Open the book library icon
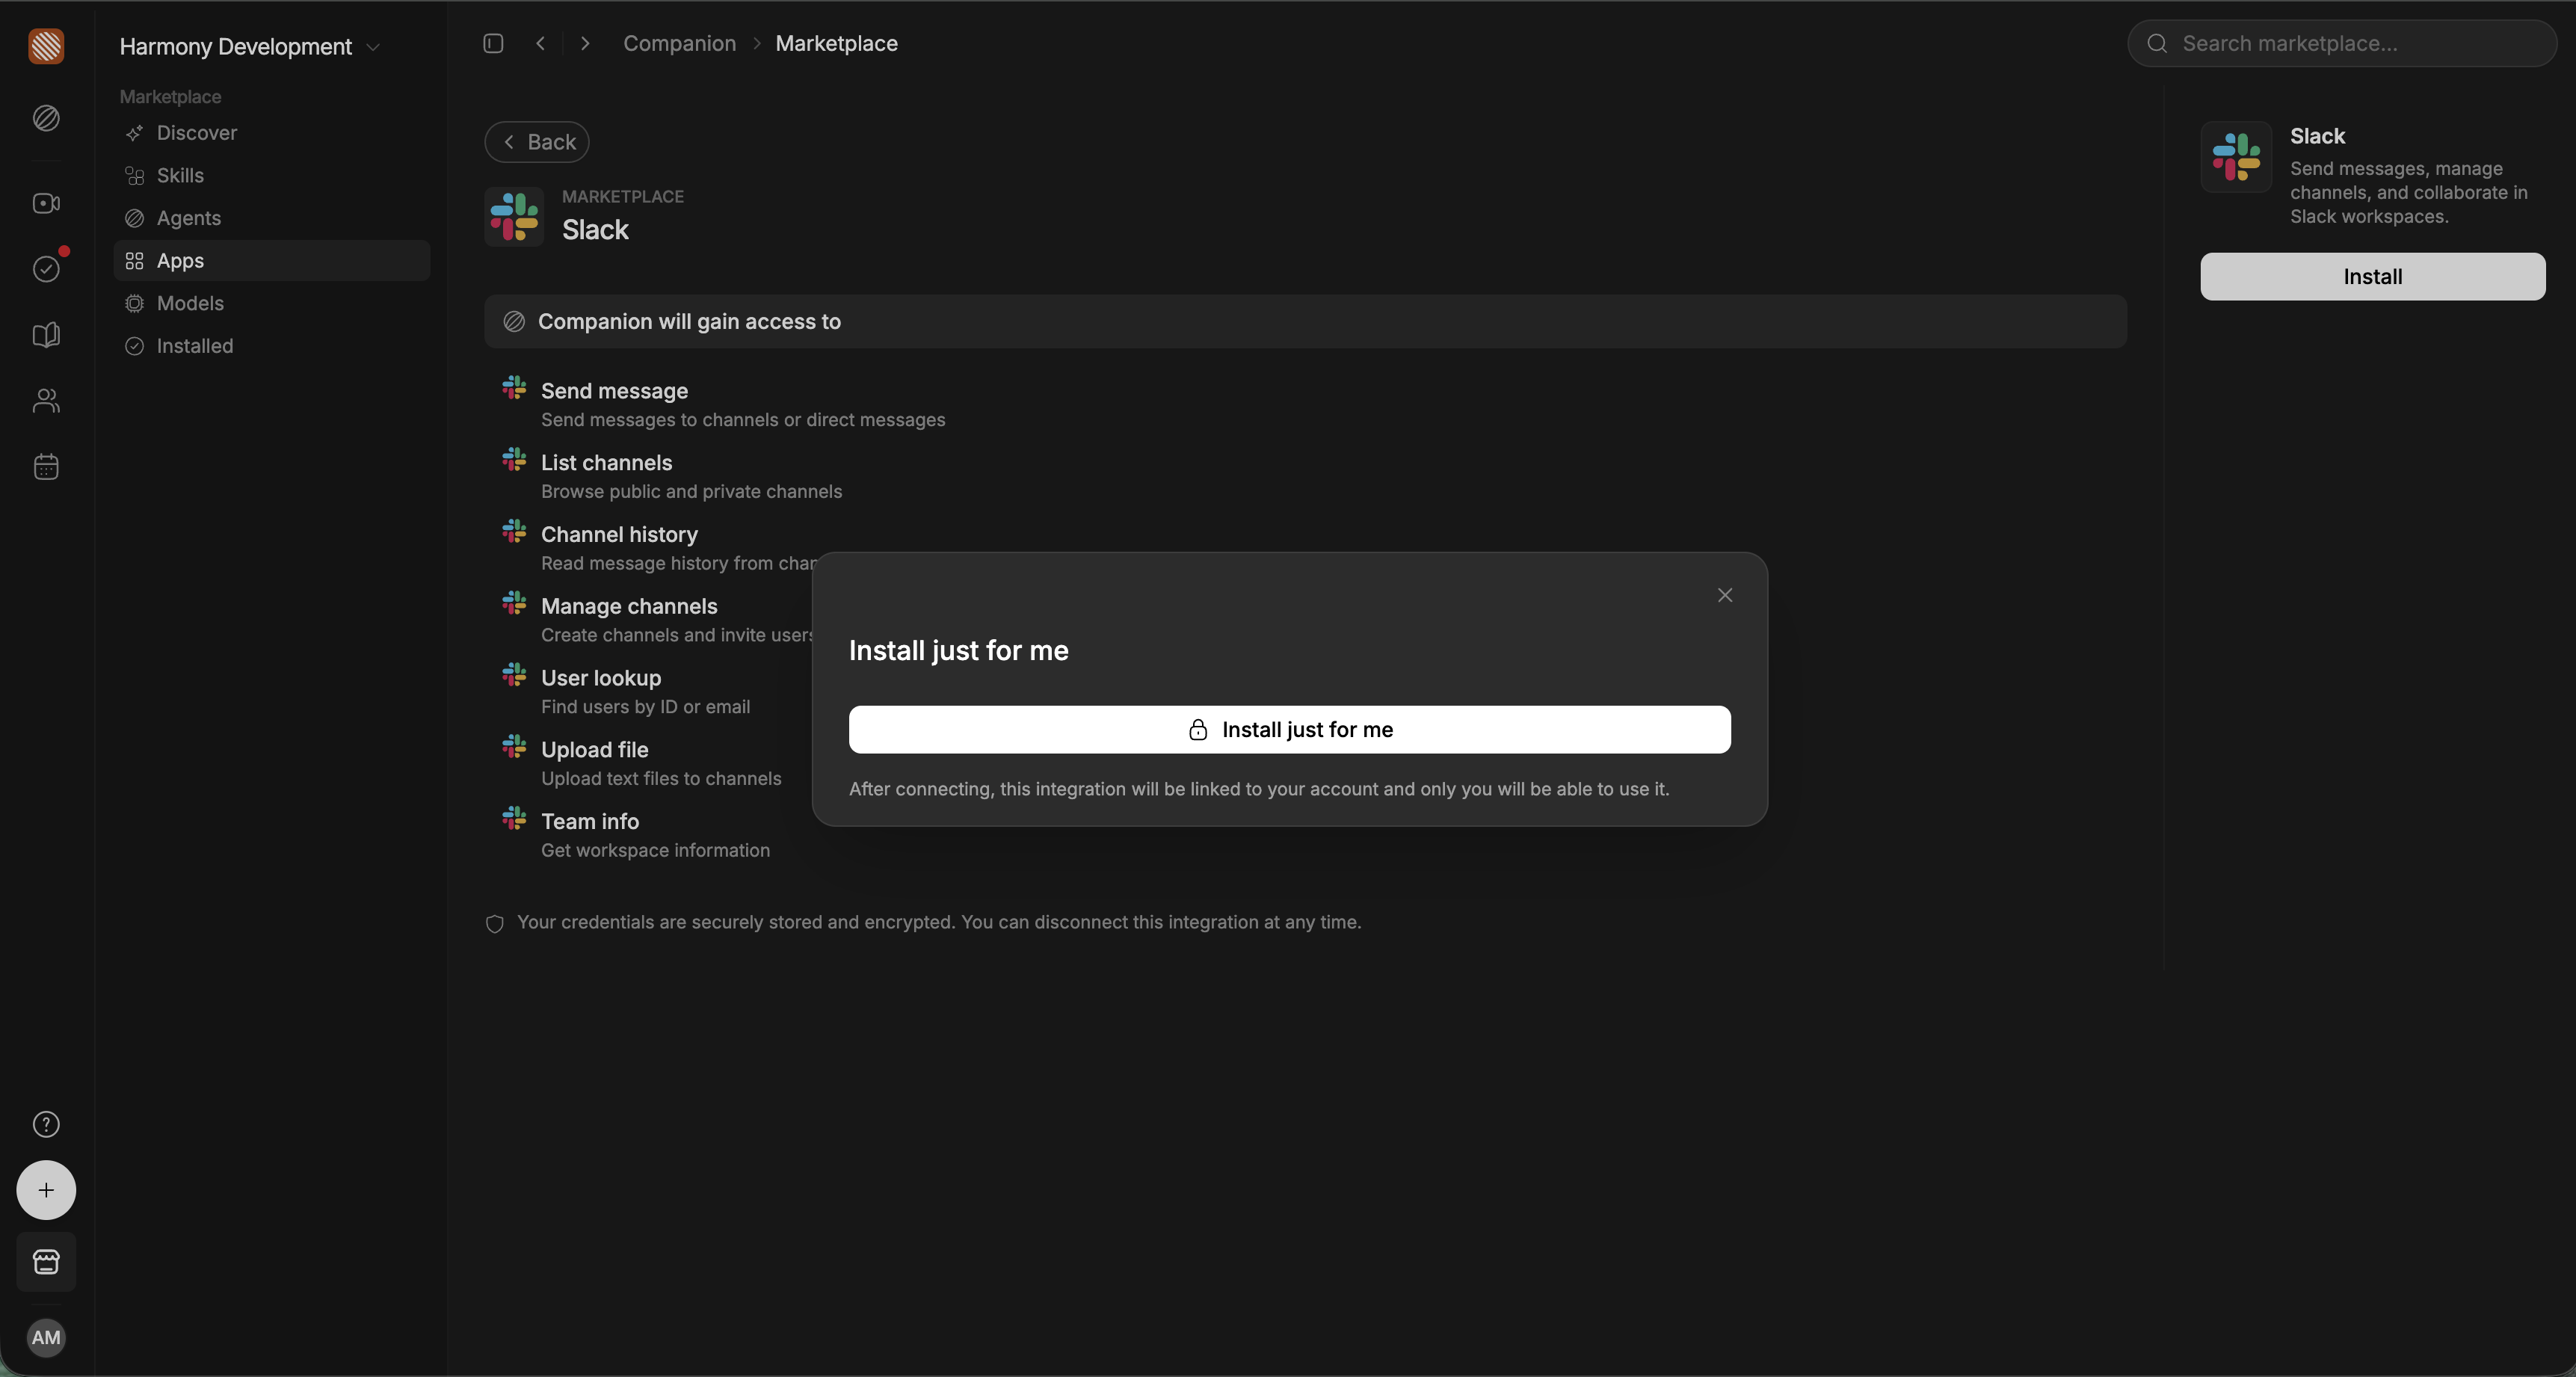Viewport: 2576px width, 1377px height. 46,335
